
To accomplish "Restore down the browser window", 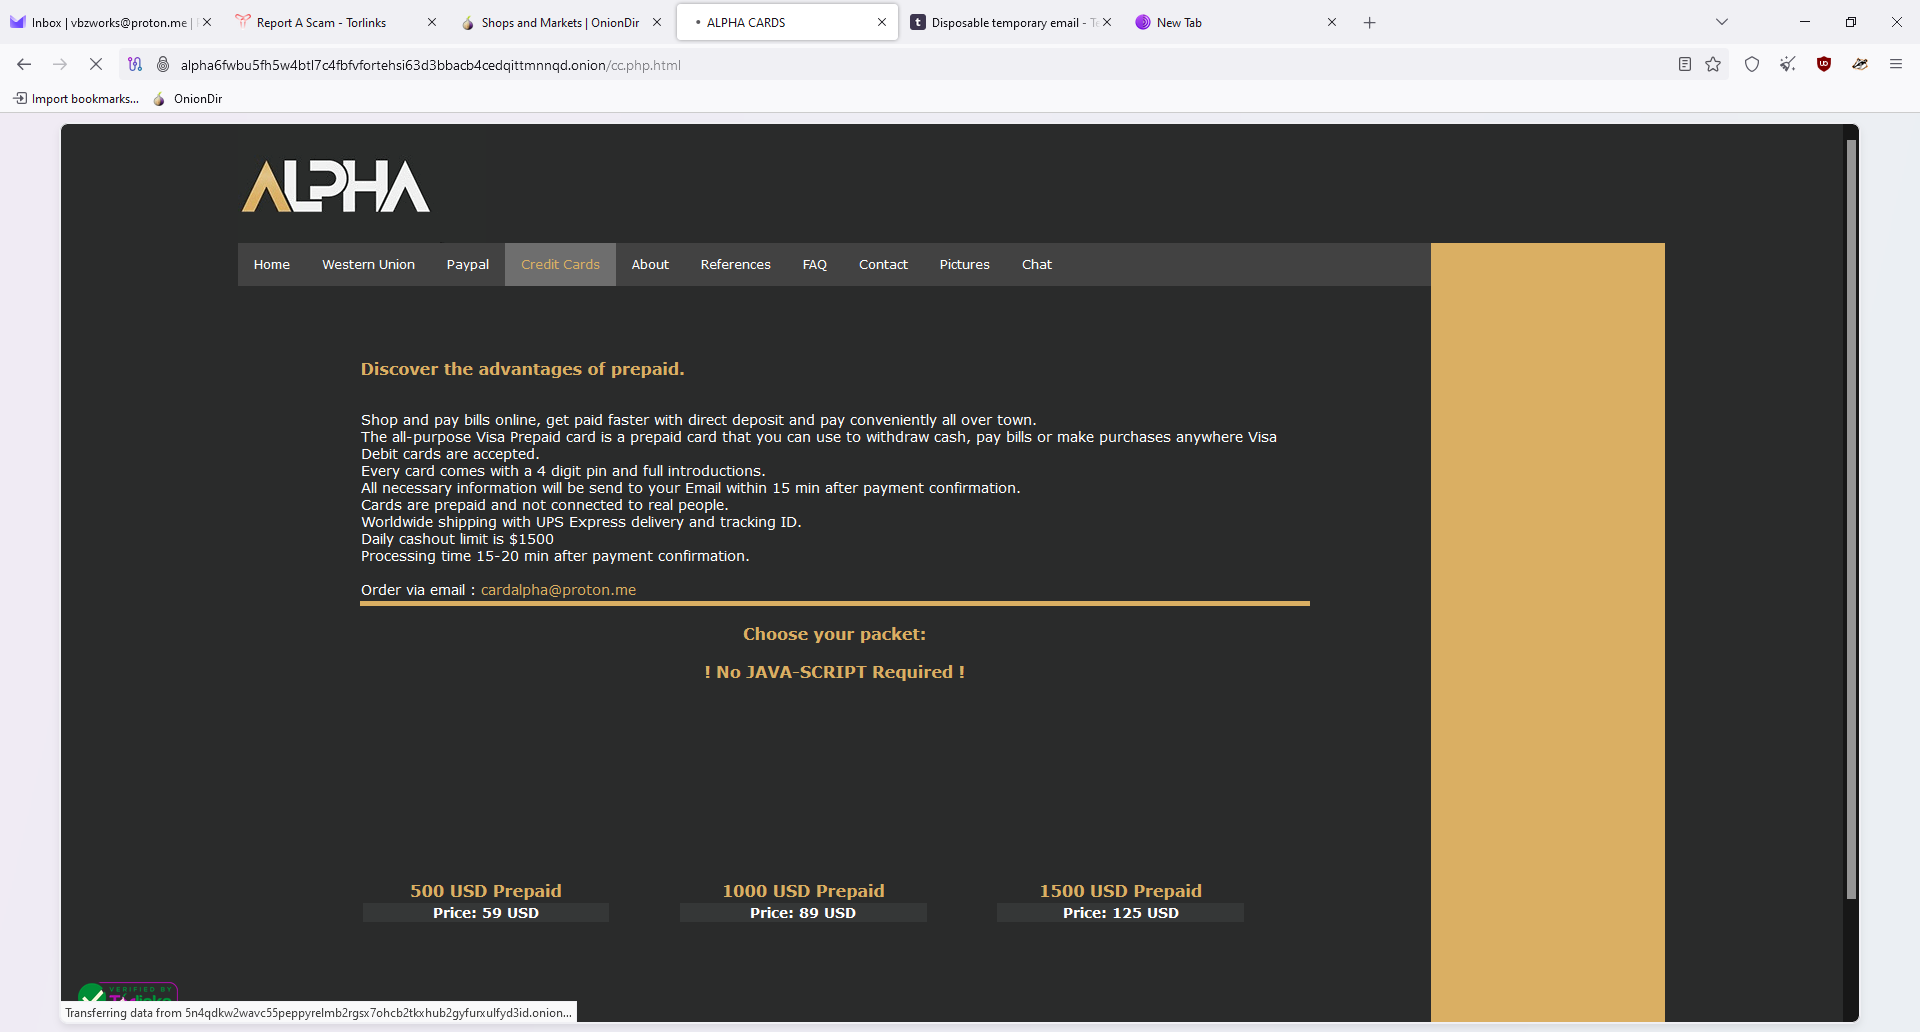I will [1851, 22].
